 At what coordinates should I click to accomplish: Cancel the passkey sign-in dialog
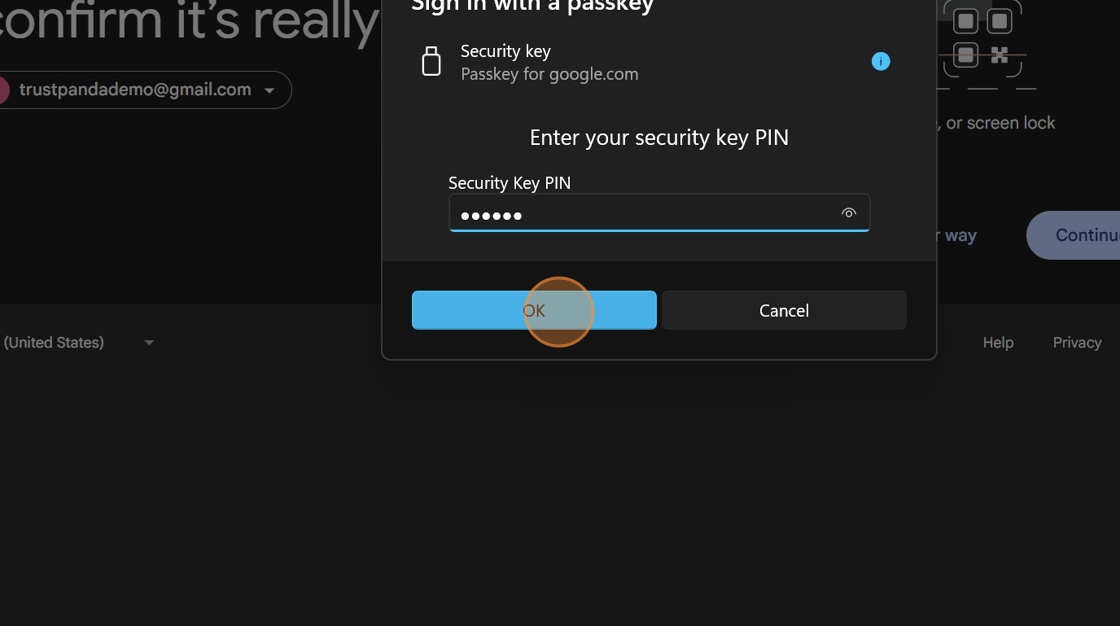pos(784,310)
